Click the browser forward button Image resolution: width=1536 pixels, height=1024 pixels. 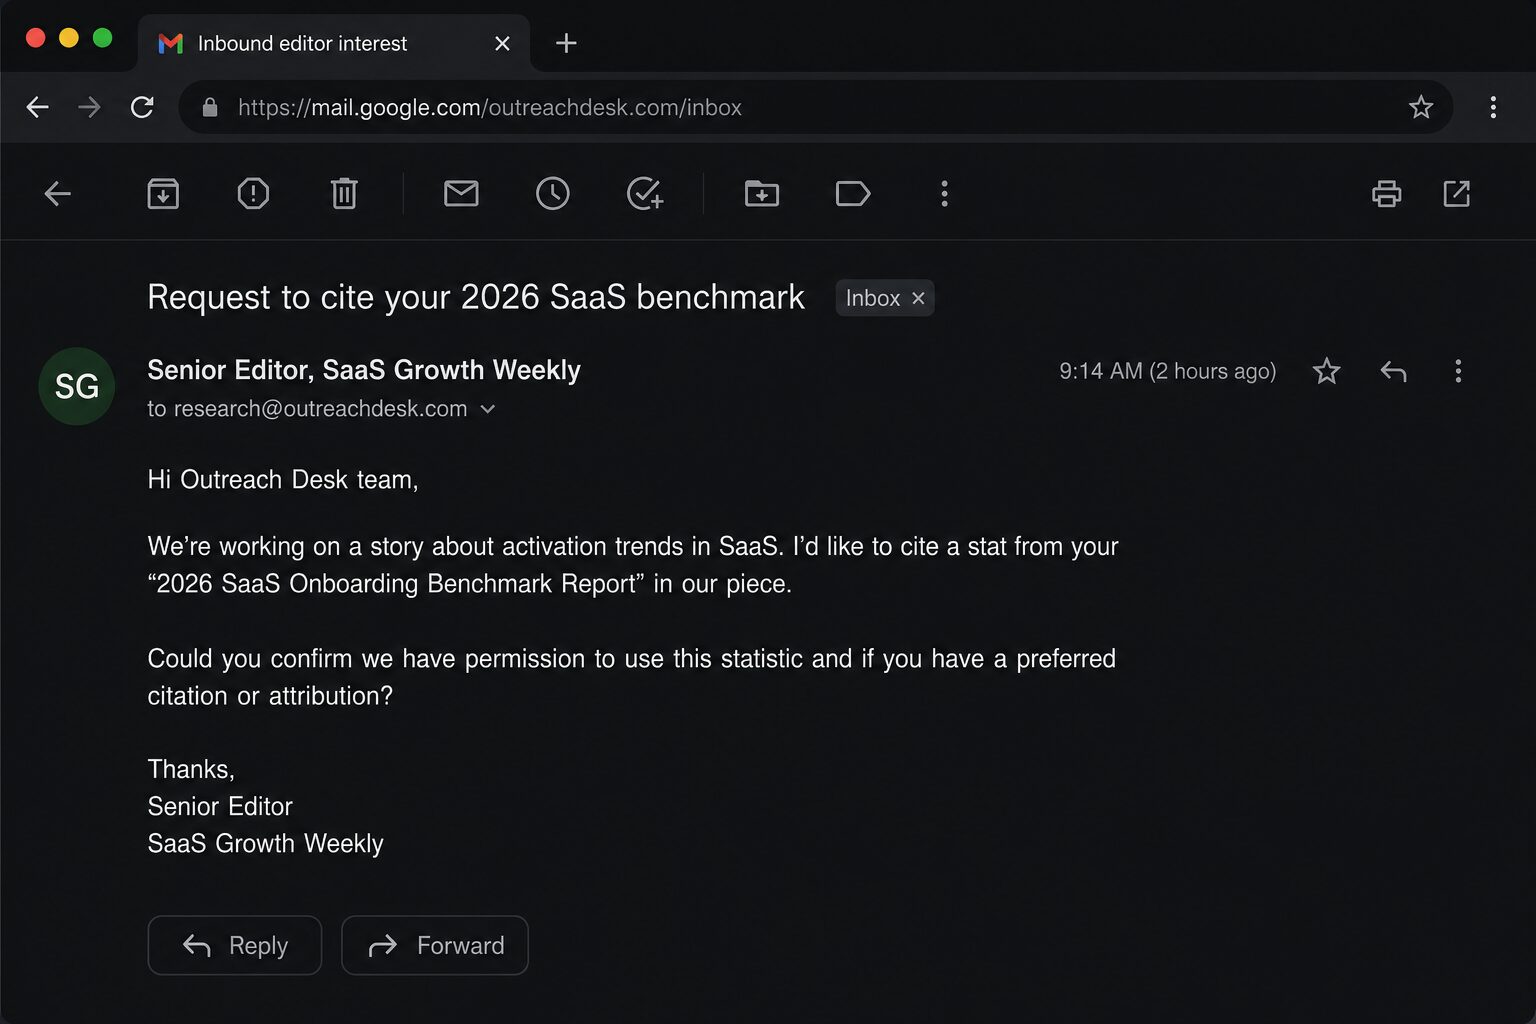click(x=89, y=107)
